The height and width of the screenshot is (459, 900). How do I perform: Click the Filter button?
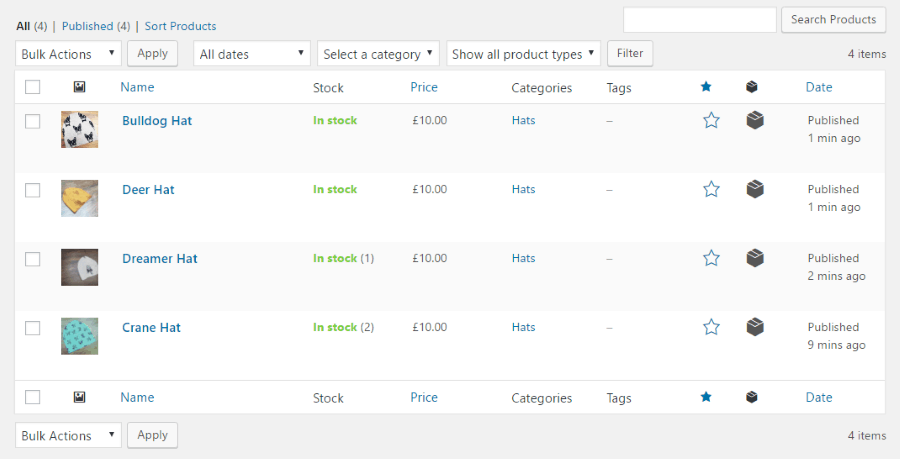(x=630, y=53)
